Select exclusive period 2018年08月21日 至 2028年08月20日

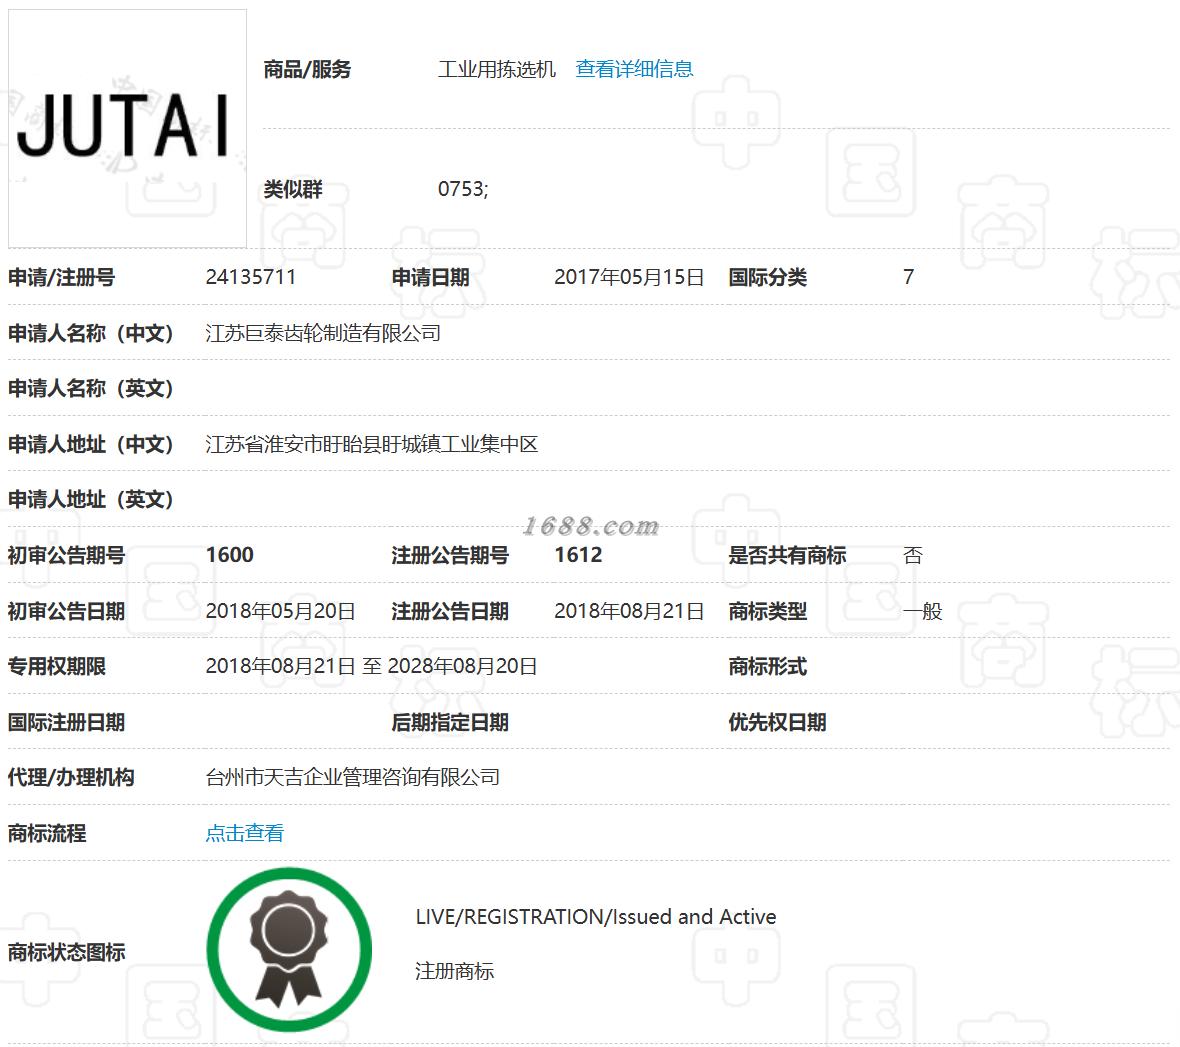click(x=371, y=666)
